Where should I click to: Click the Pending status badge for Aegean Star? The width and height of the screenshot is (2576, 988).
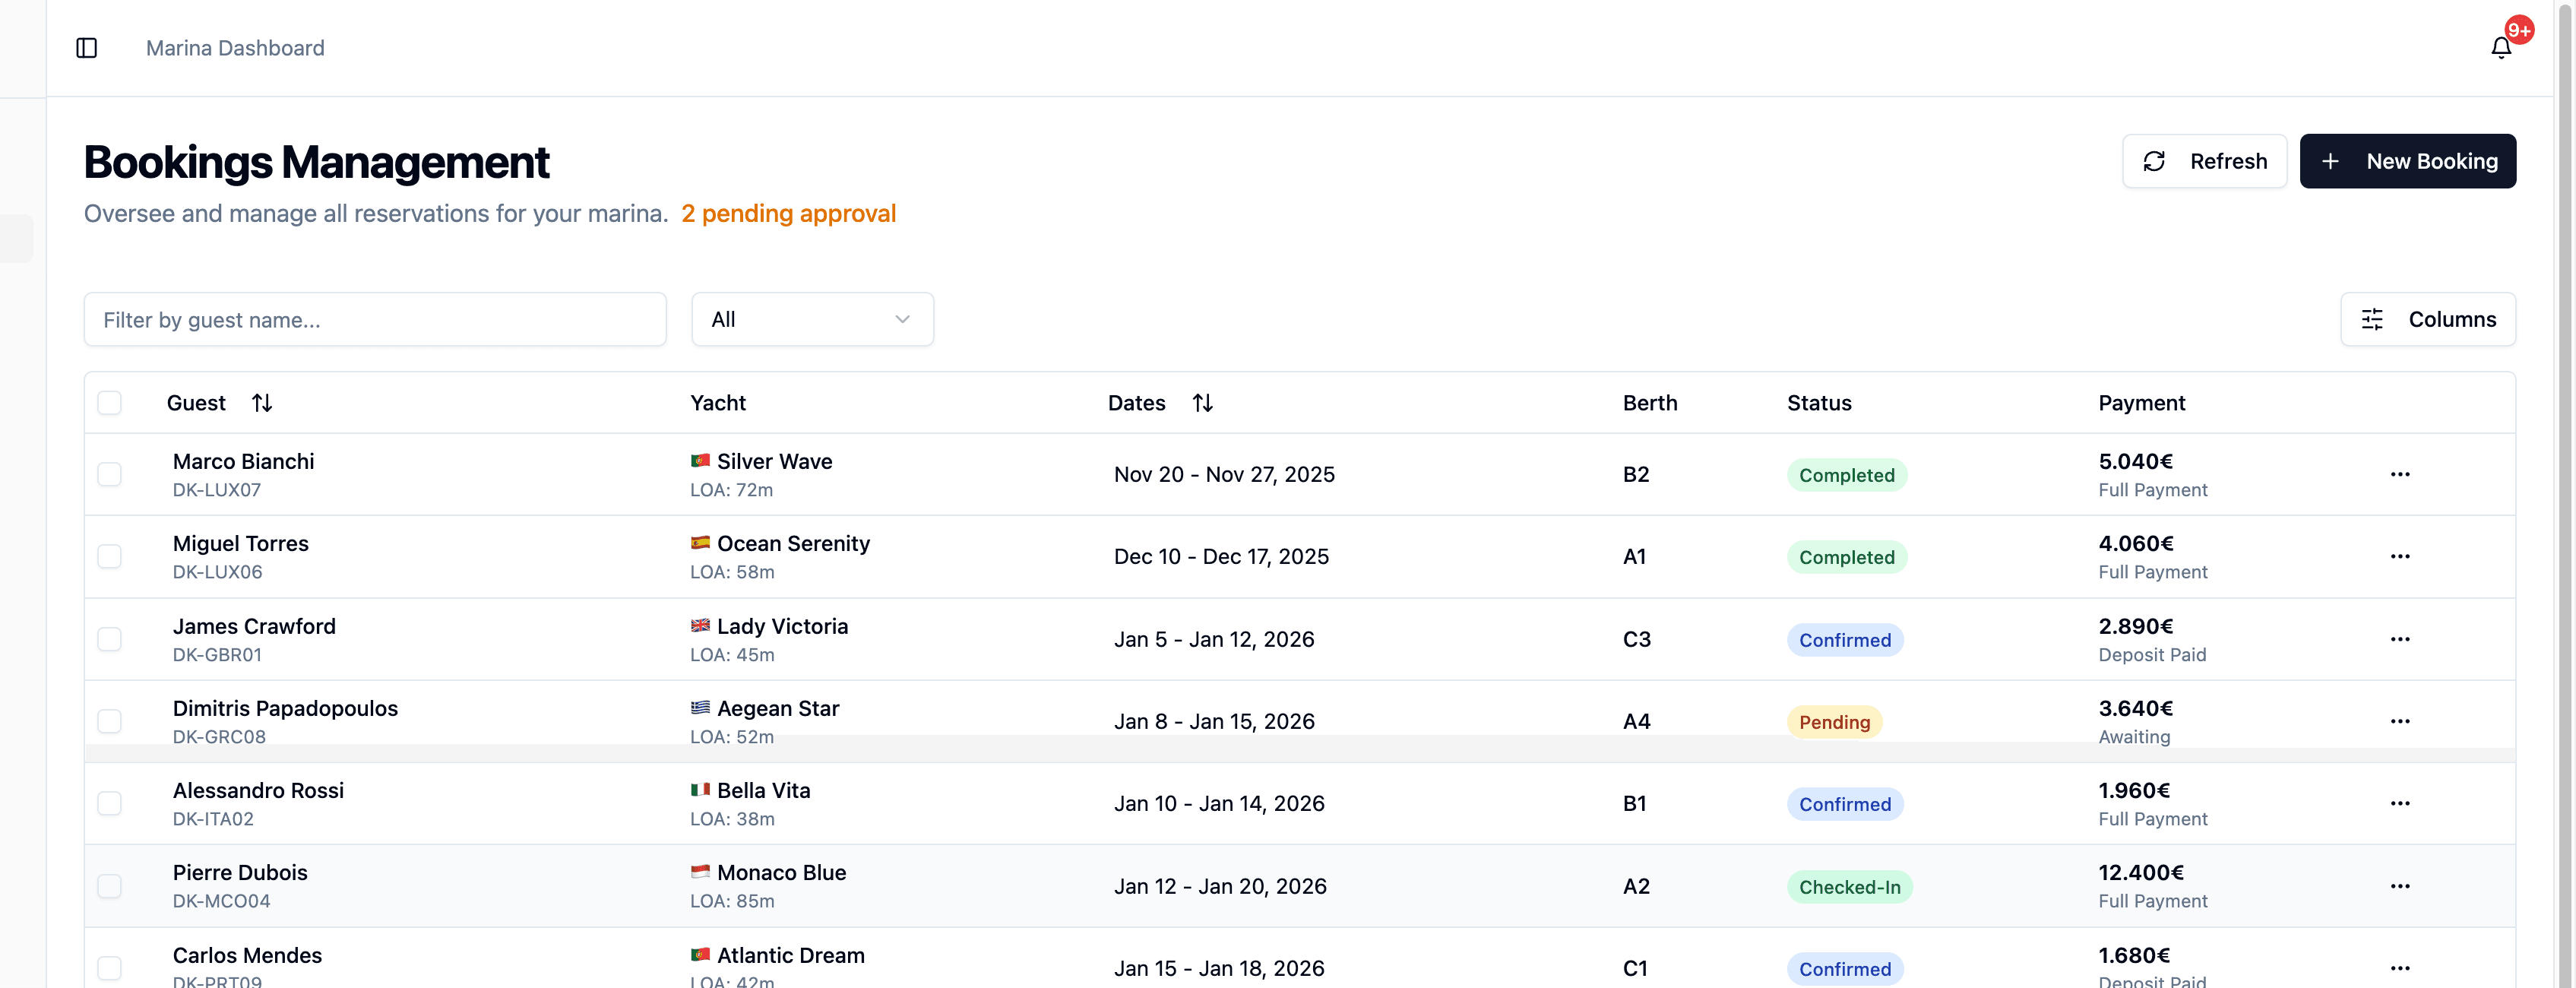tap(1834, 721)
